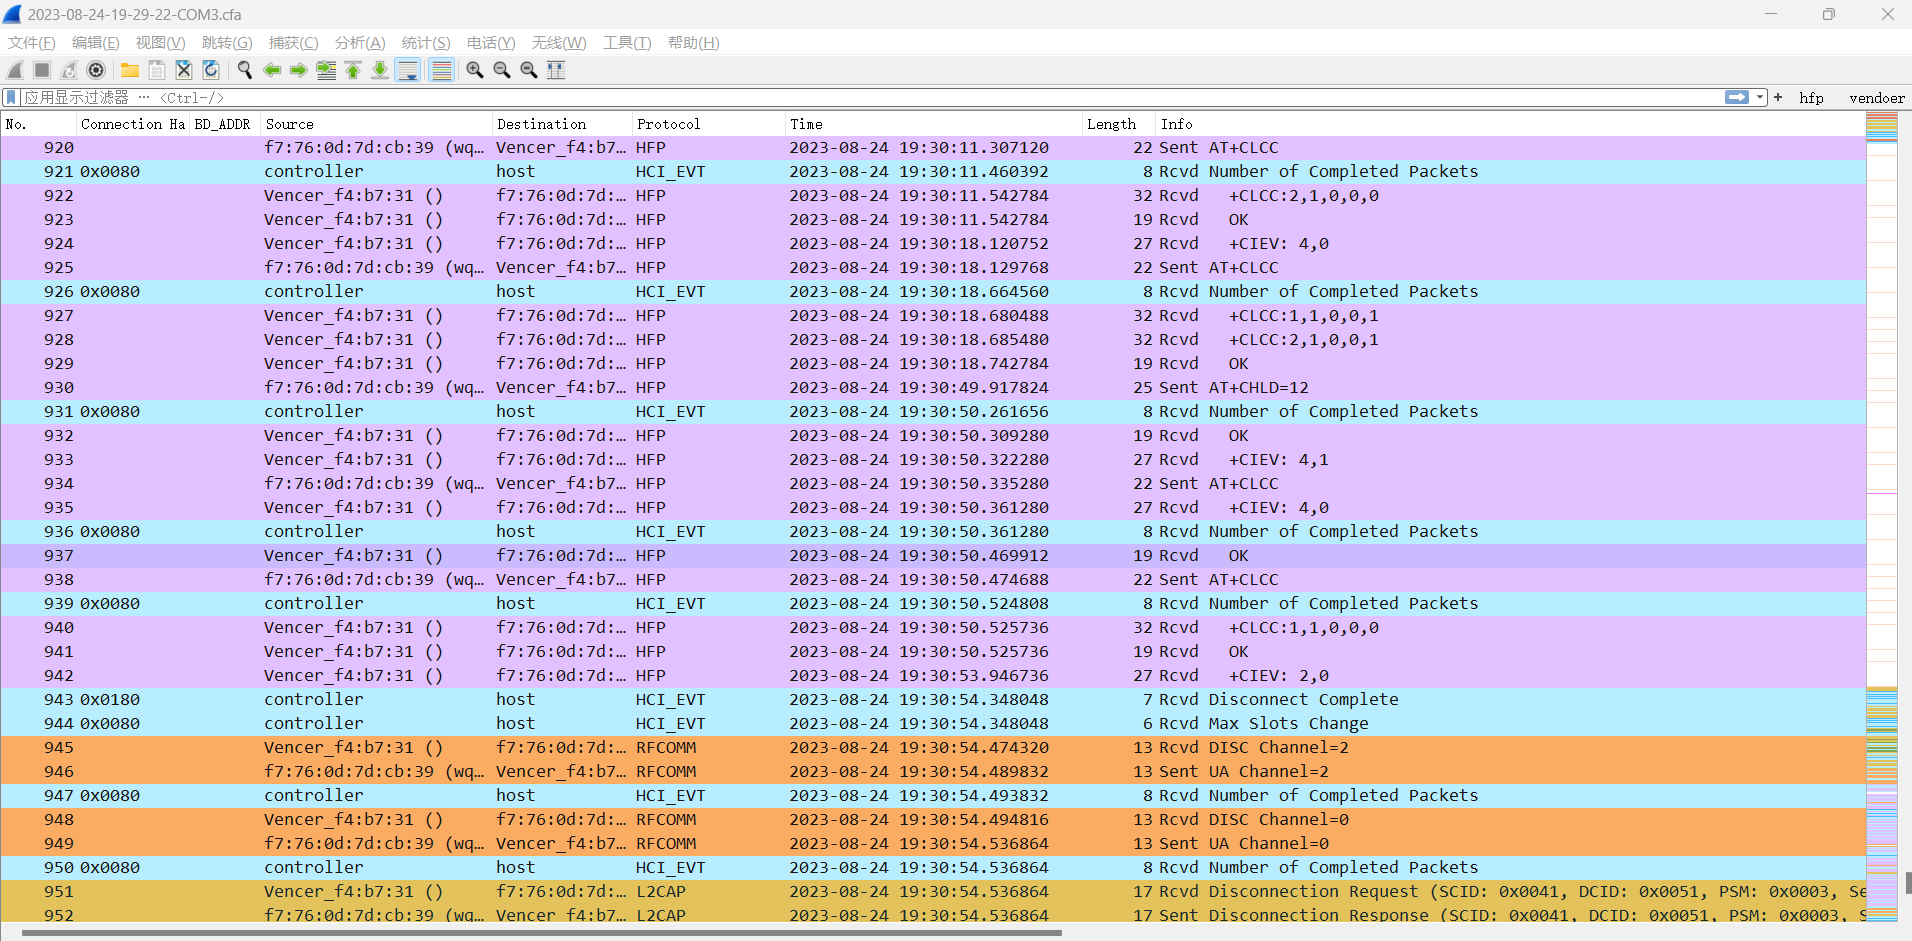The image size is (1912, 941).
Task: Open the Find Packet magnifier tool
Action: pos(244,70)
